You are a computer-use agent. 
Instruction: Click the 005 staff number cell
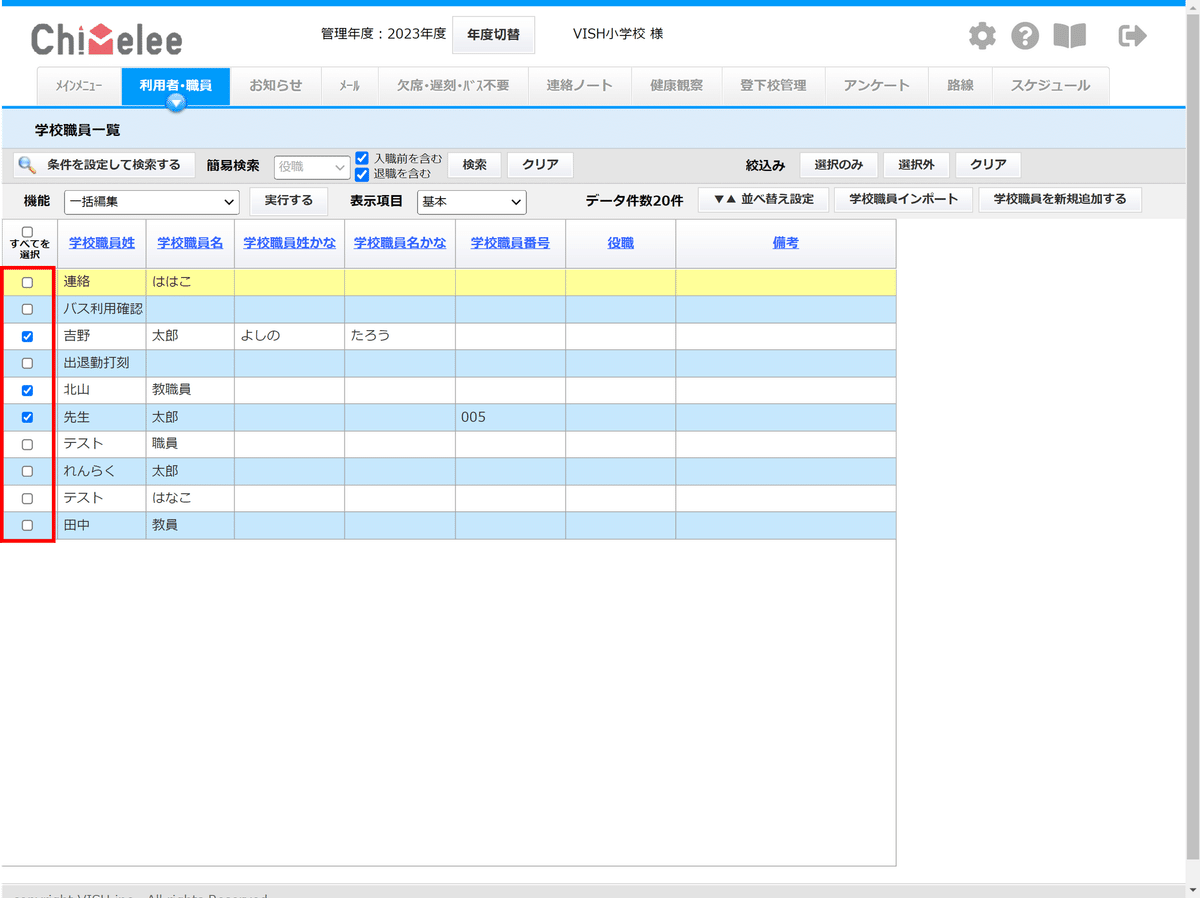pos(510,417)
